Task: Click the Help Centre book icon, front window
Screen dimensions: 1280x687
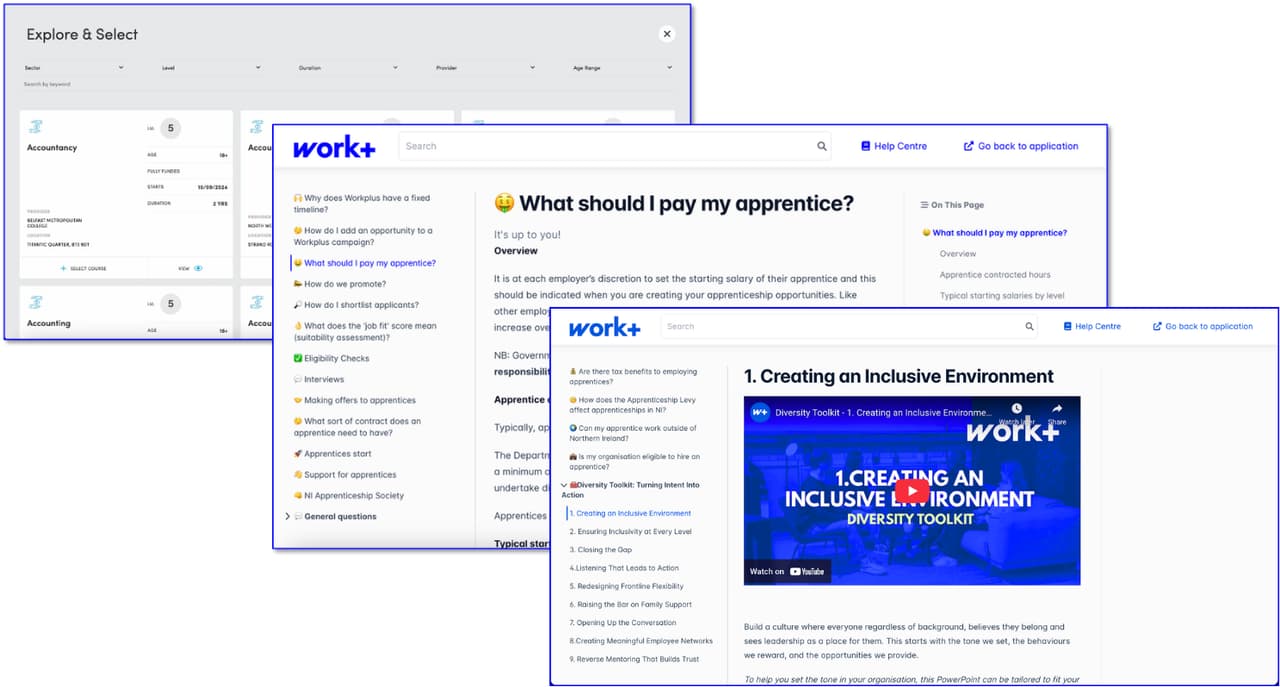Action: [x=1068, y=327]
